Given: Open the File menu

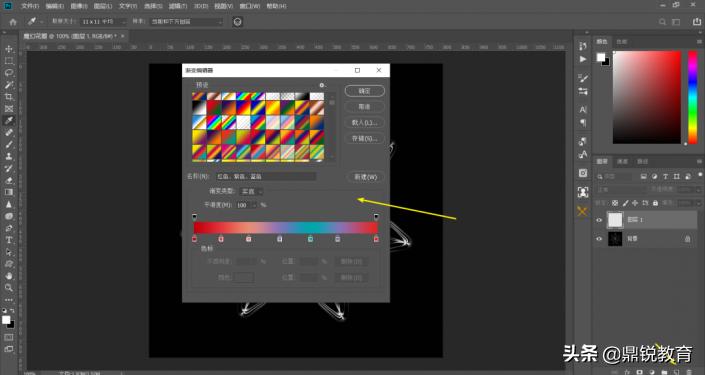Looking at the screenshot, I should pyautogui.click(x=30, y=6).
